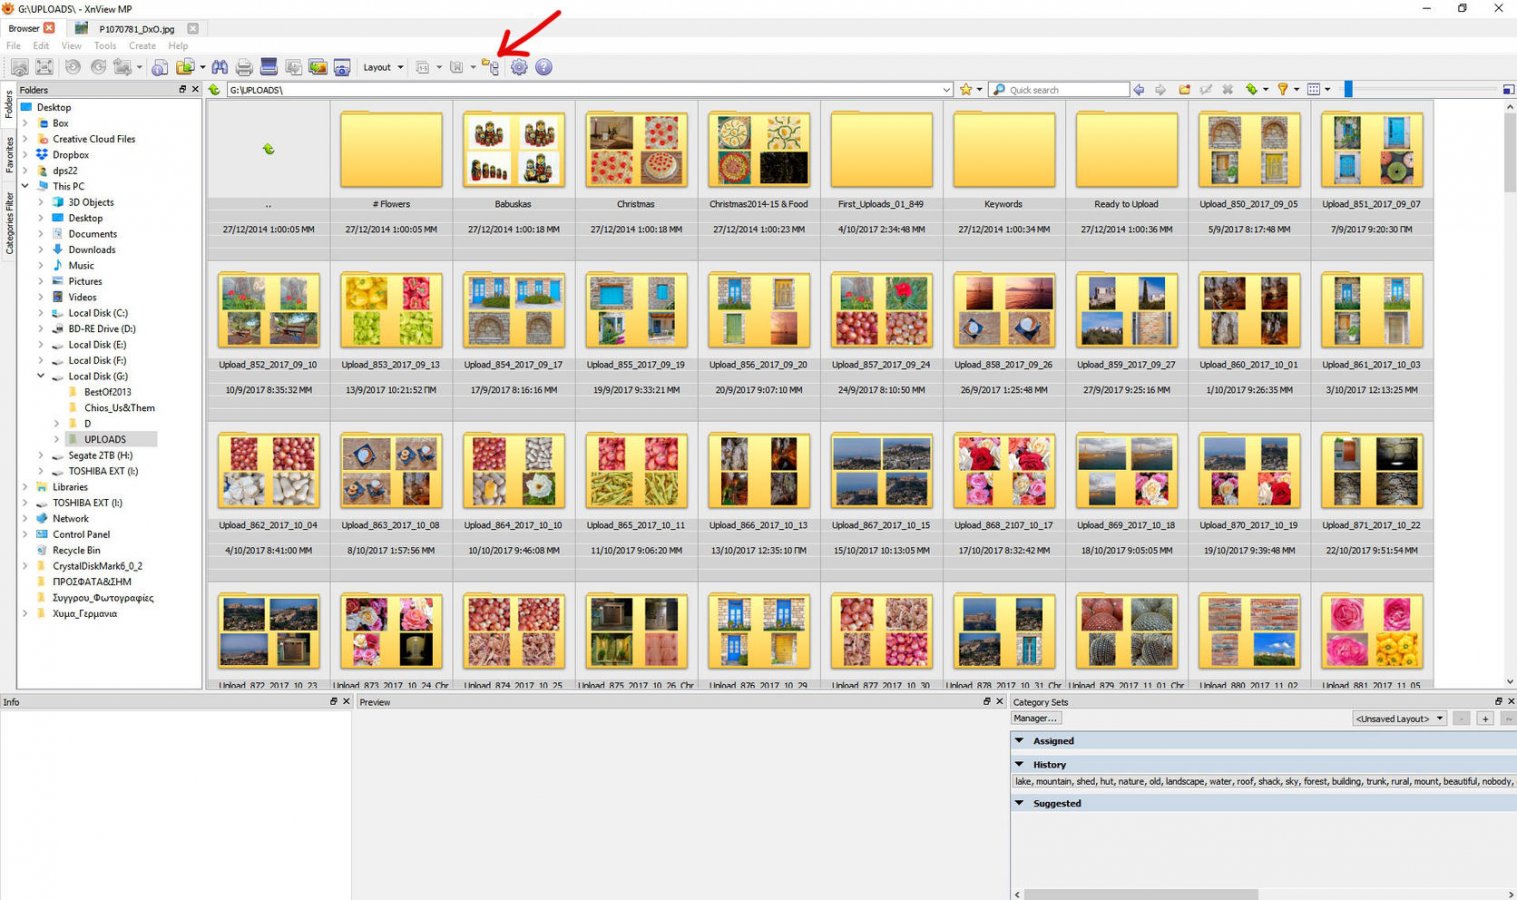Click the blue help question mark icon
Viewport: 1517px width, 900px height.
pyautogui.click(x=544, y=67)
